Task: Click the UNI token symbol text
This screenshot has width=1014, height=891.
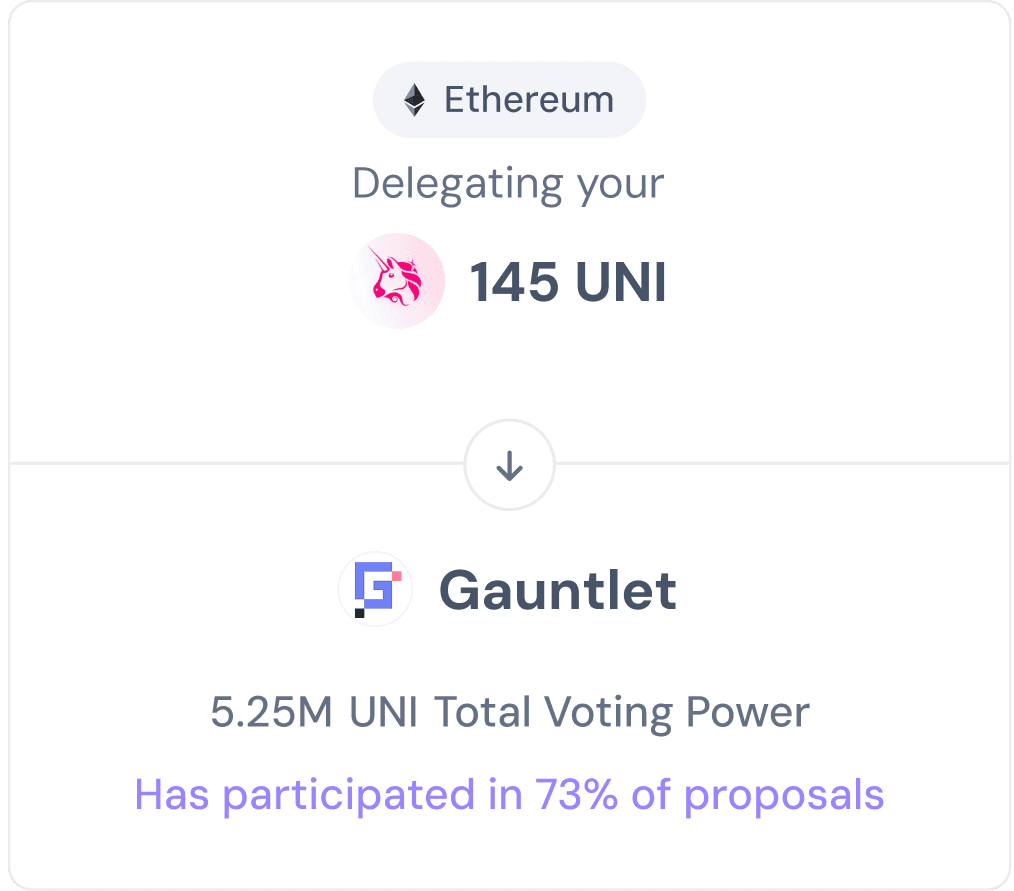Action: coord(621,283)
